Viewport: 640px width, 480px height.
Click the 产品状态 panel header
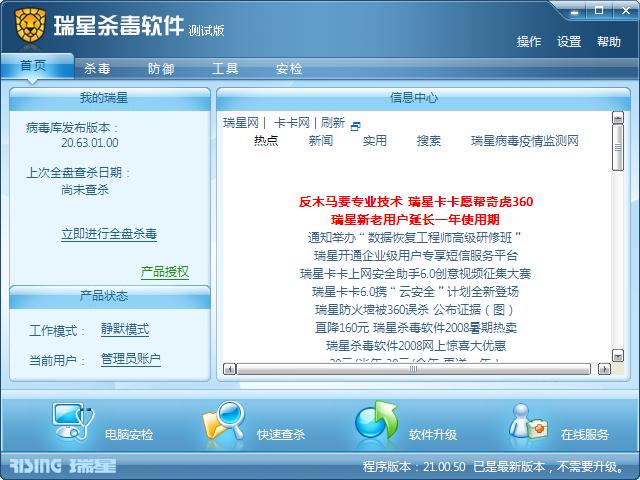pyautogui.click(x=110, y=296)
